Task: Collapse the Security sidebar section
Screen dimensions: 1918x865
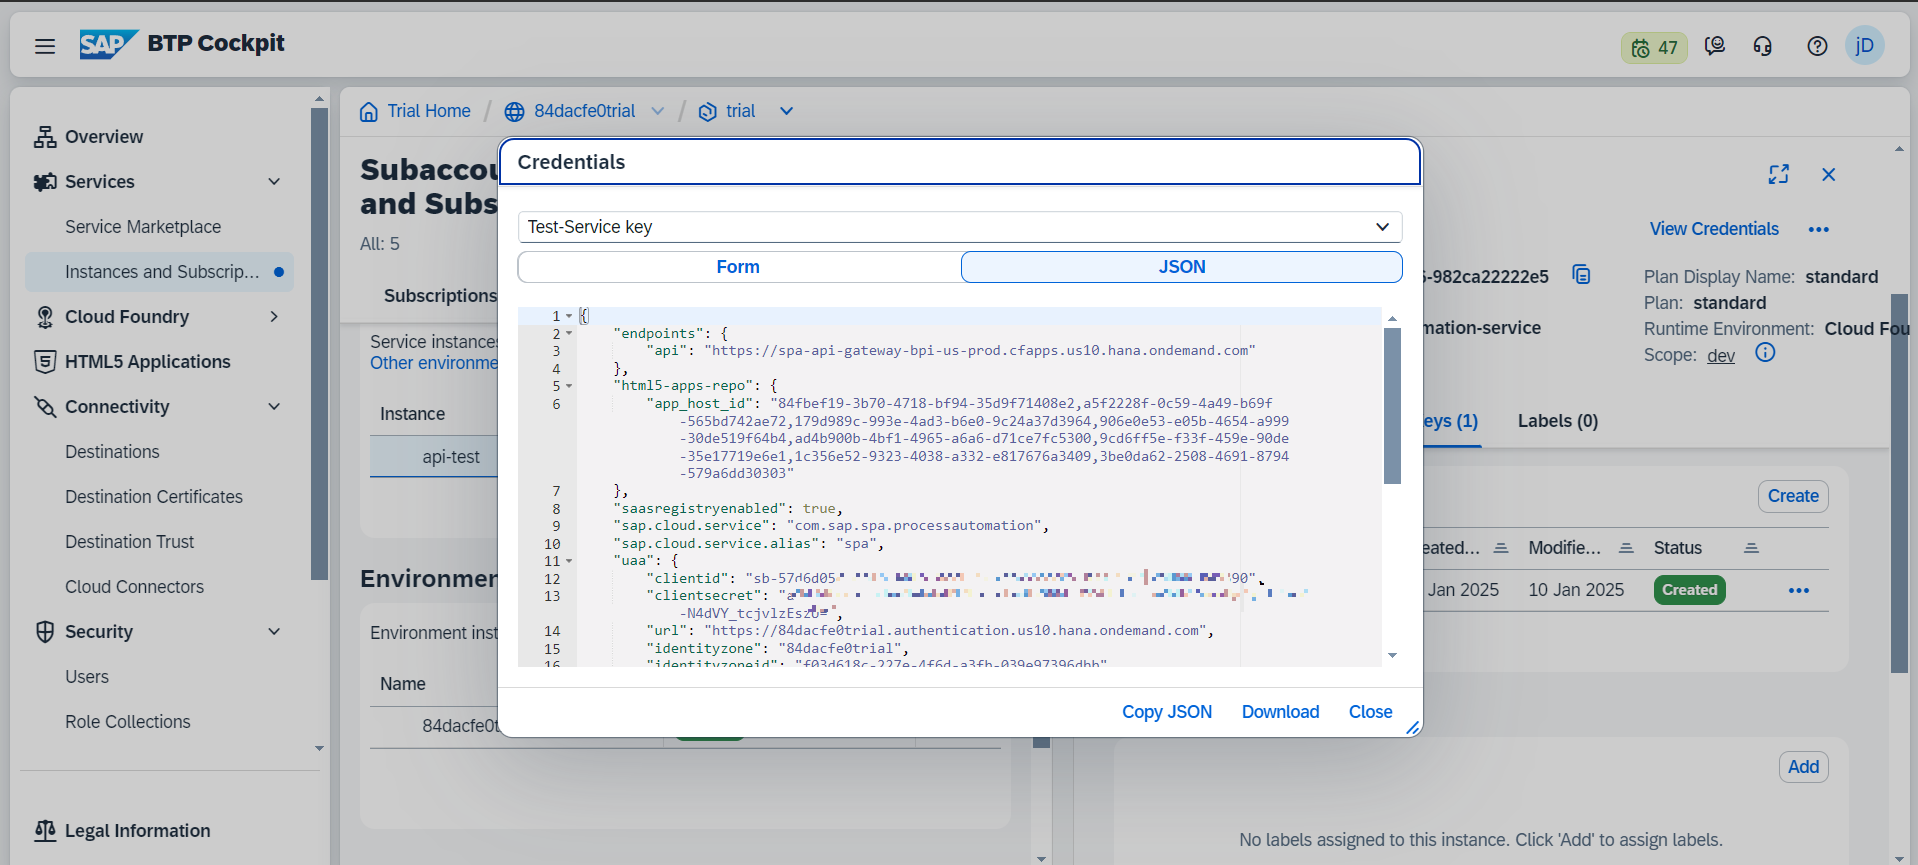Action: (x=274, y=632)
